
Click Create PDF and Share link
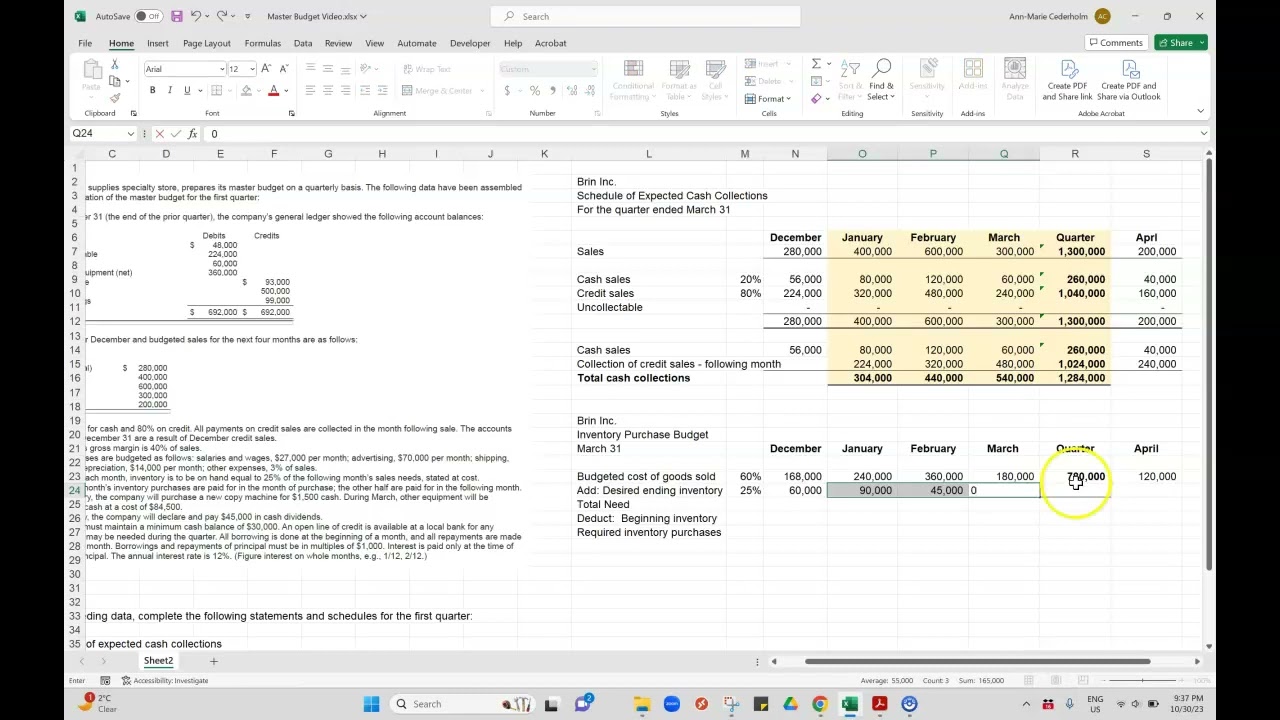pos(1067,80)
